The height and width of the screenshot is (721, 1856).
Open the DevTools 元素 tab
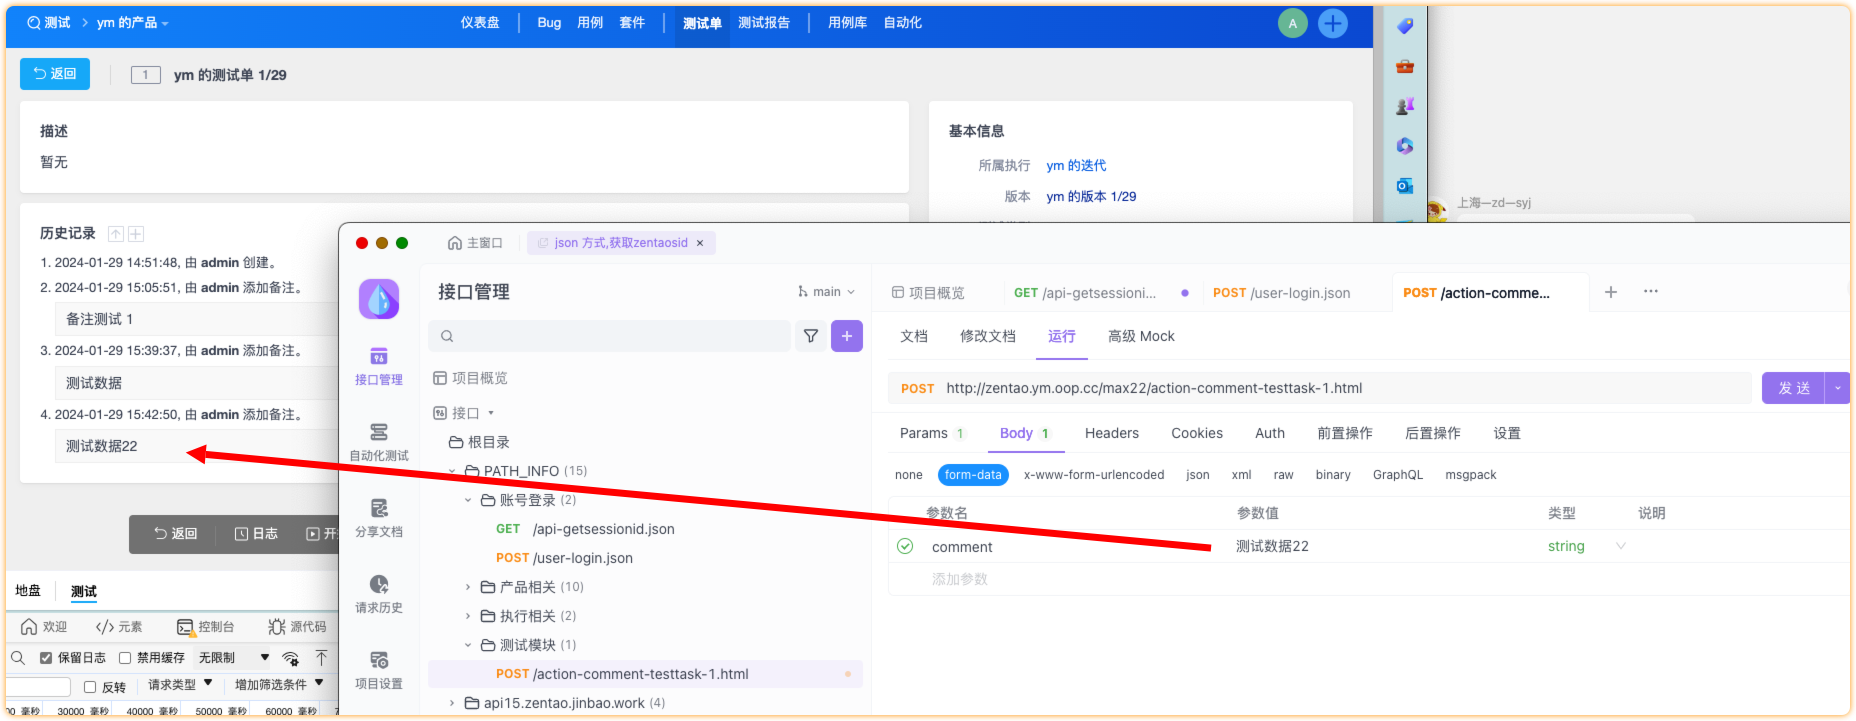[119, 627]
